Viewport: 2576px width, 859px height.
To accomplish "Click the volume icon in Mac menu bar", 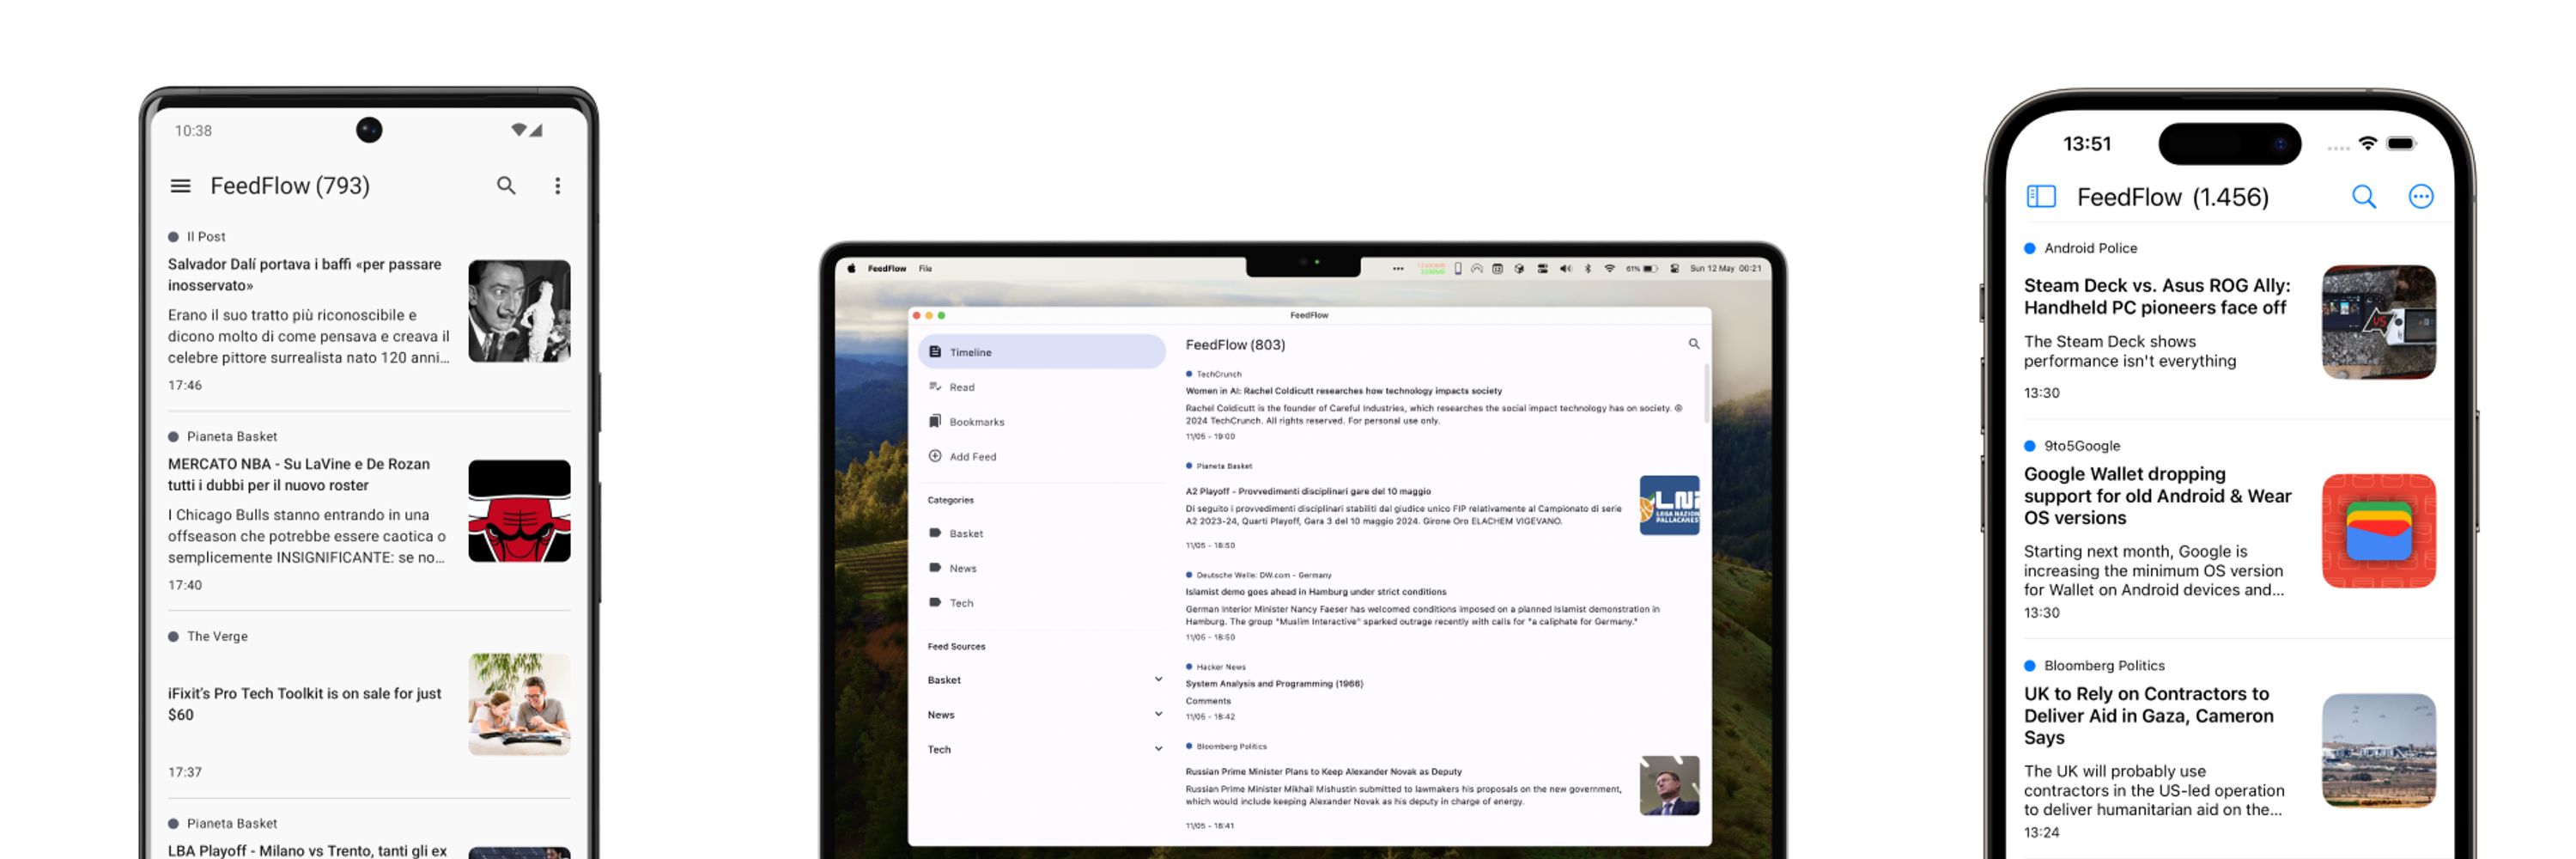I will [x=1566, y=269].
